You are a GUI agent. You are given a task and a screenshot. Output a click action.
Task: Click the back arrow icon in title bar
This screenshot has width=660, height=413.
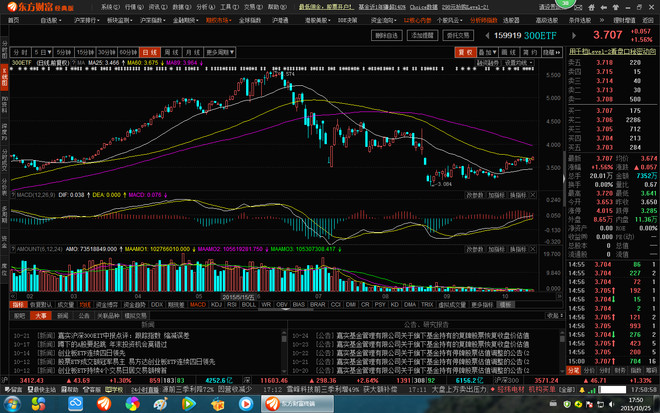click(604, 7)
